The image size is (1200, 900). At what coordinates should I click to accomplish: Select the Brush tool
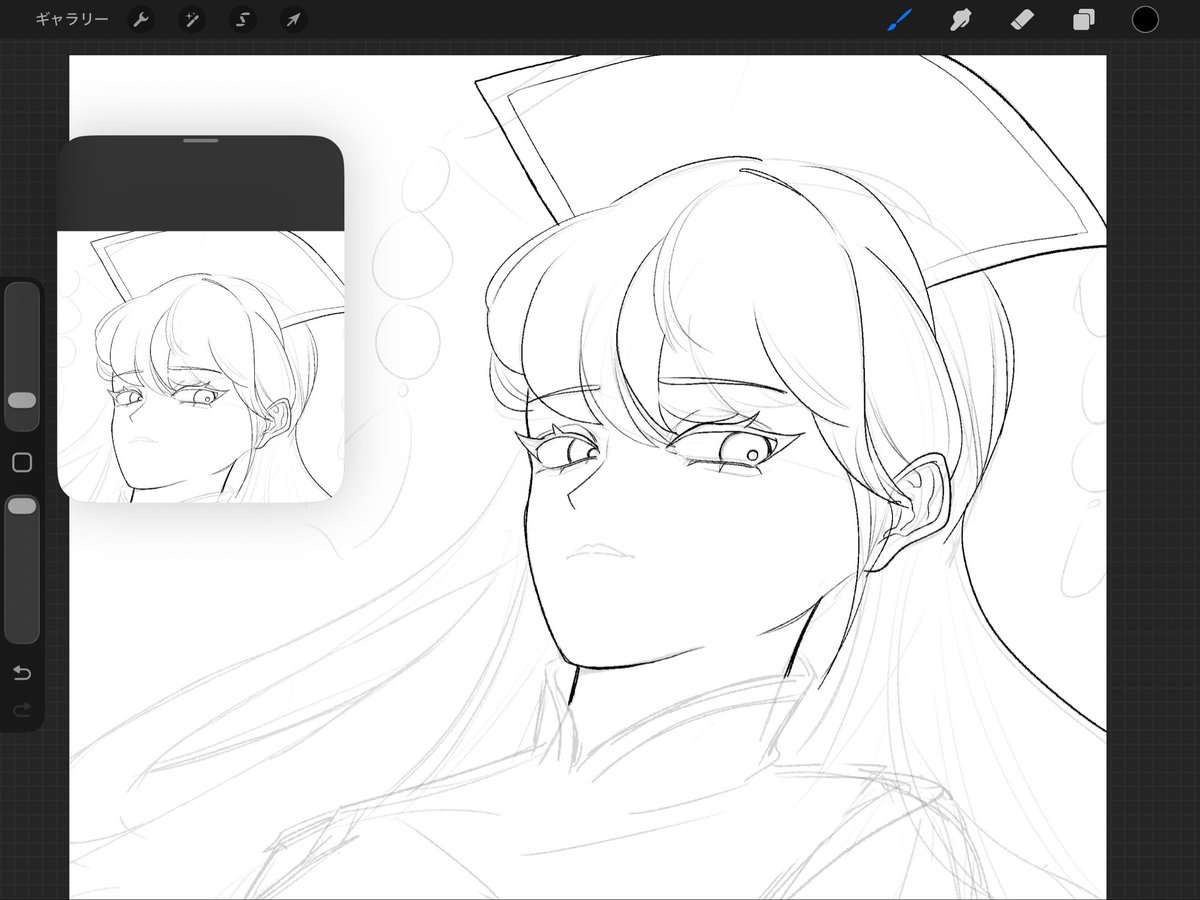(899, 19)
